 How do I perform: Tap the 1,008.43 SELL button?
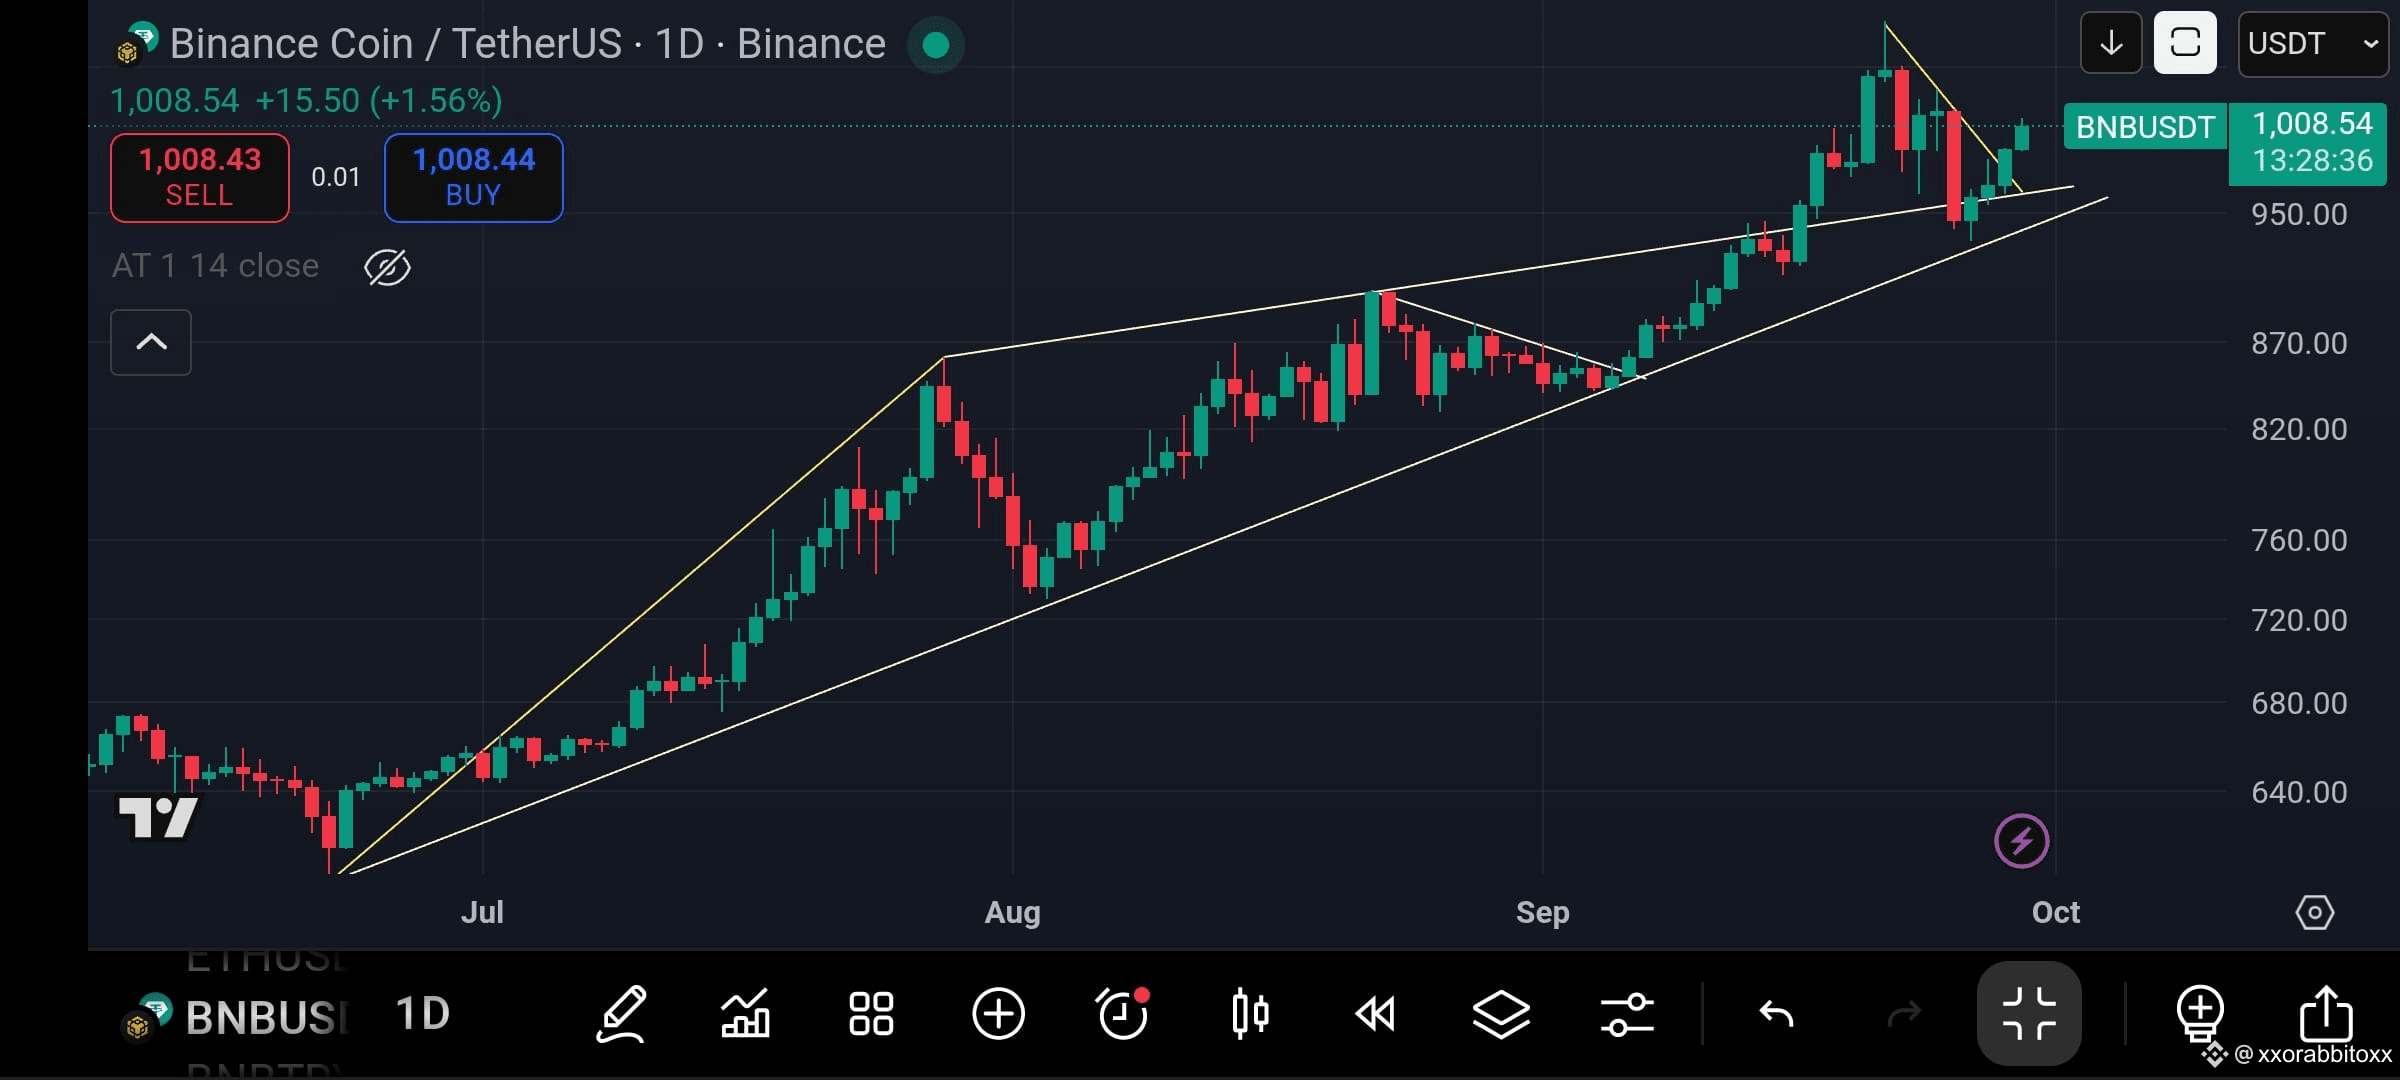200,177
